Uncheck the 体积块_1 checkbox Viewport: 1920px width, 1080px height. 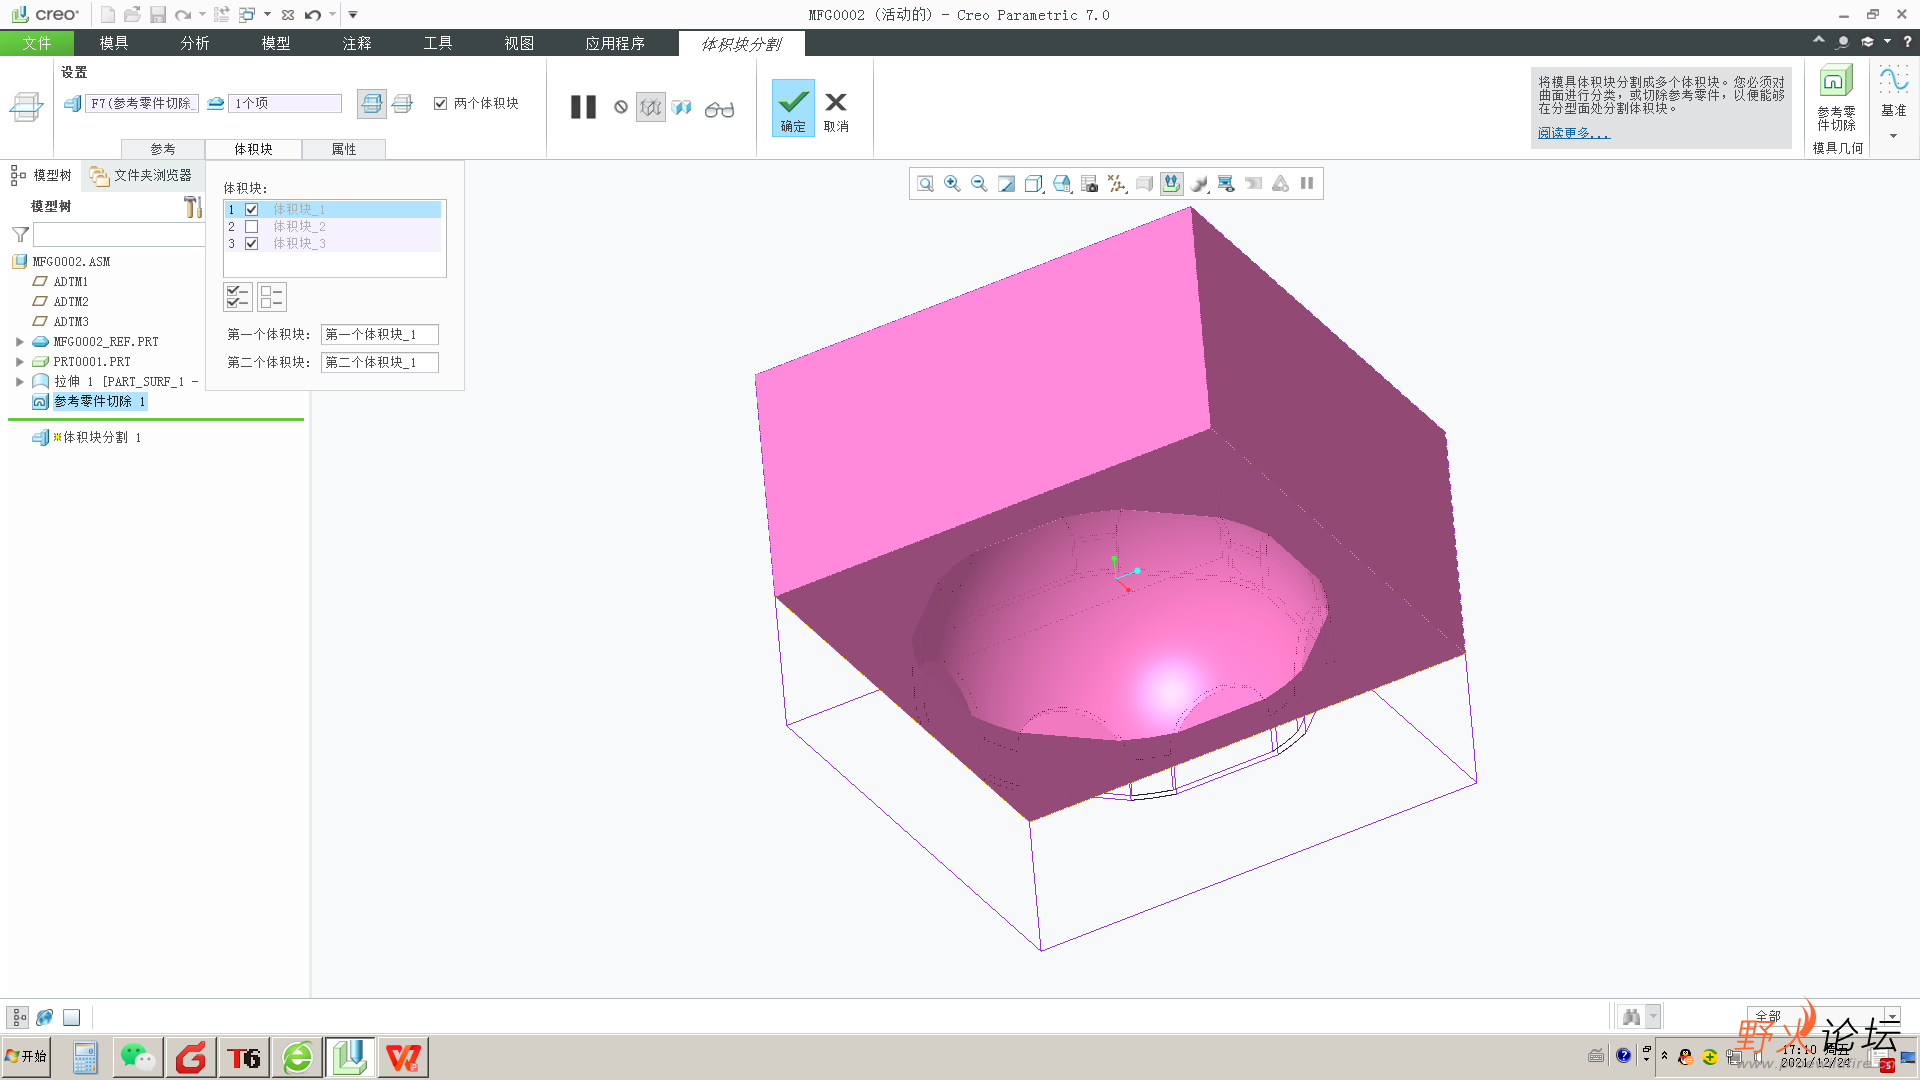point(252,210)
